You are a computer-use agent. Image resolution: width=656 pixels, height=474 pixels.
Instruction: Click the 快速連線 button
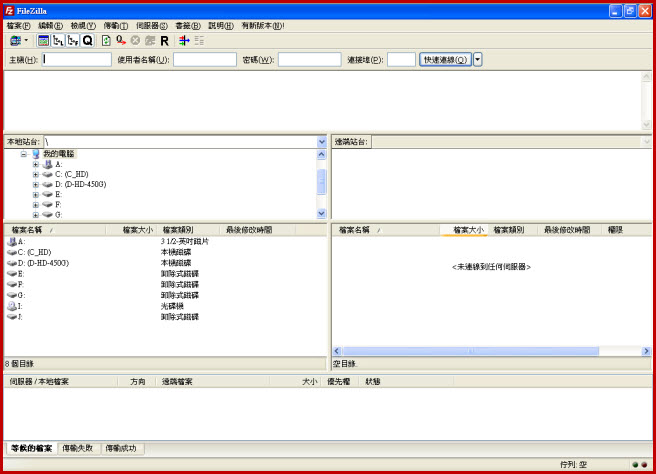click(445, 60)
